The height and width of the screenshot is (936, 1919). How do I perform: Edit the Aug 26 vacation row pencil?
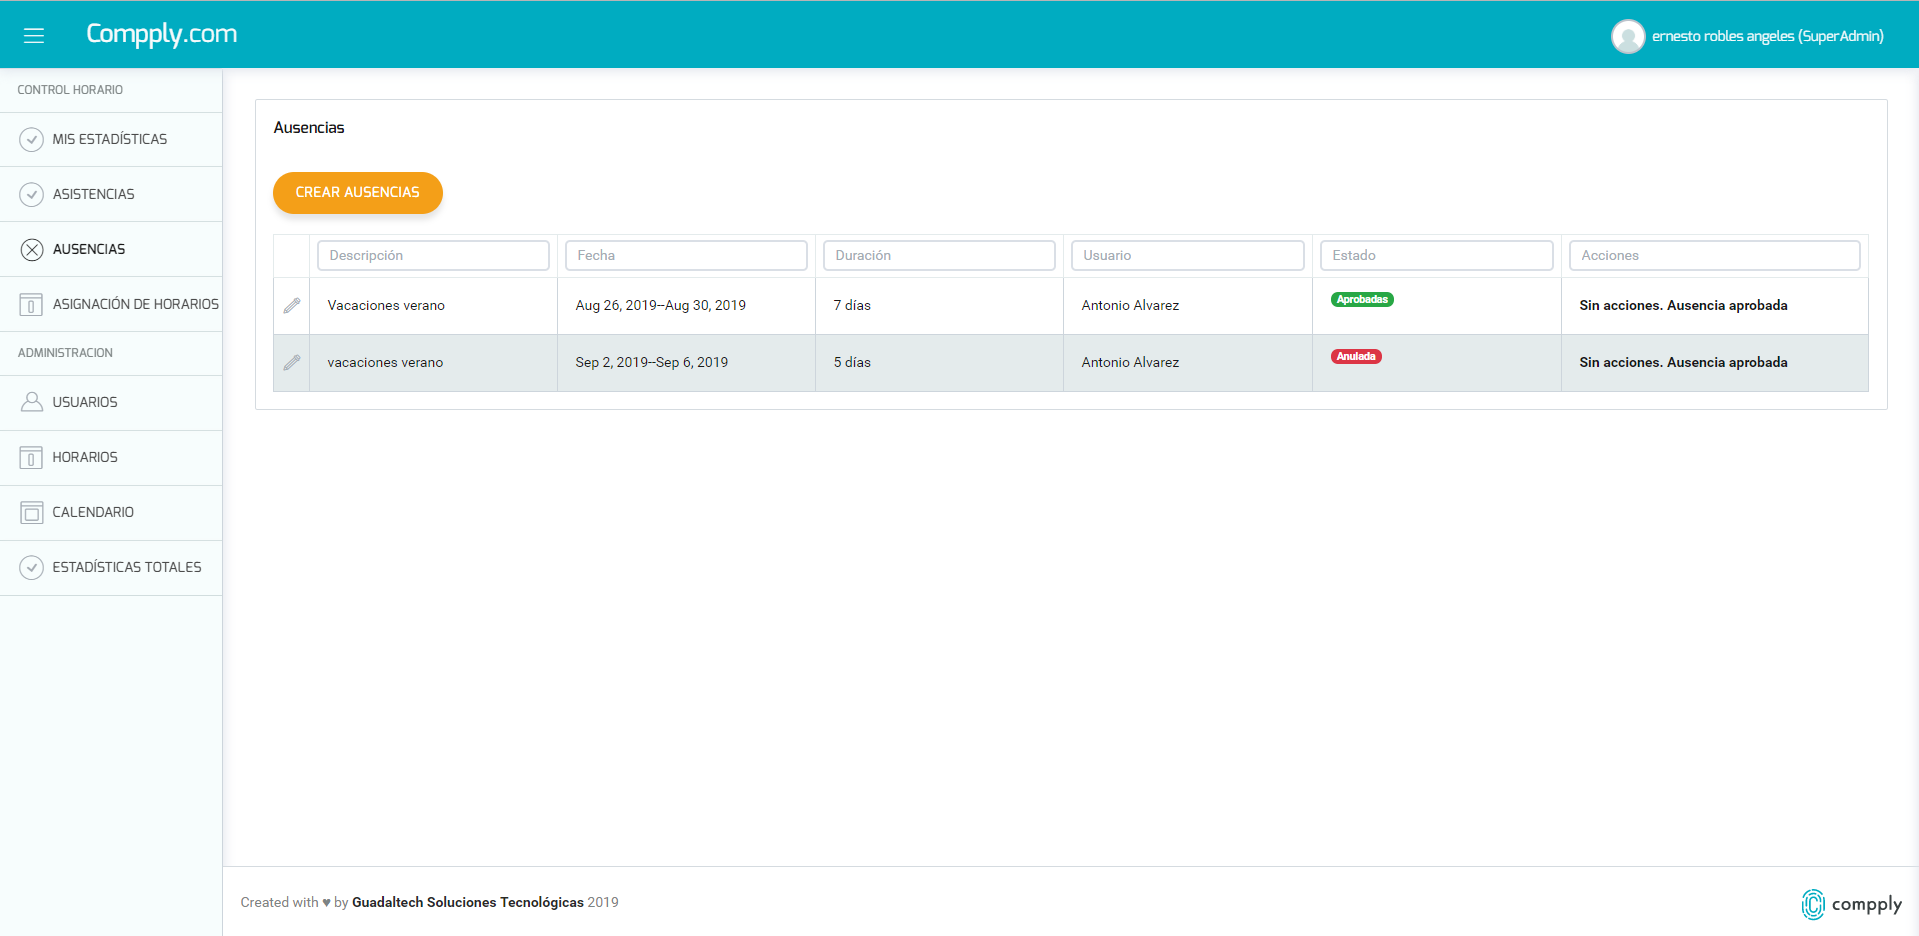pos(292,305)
